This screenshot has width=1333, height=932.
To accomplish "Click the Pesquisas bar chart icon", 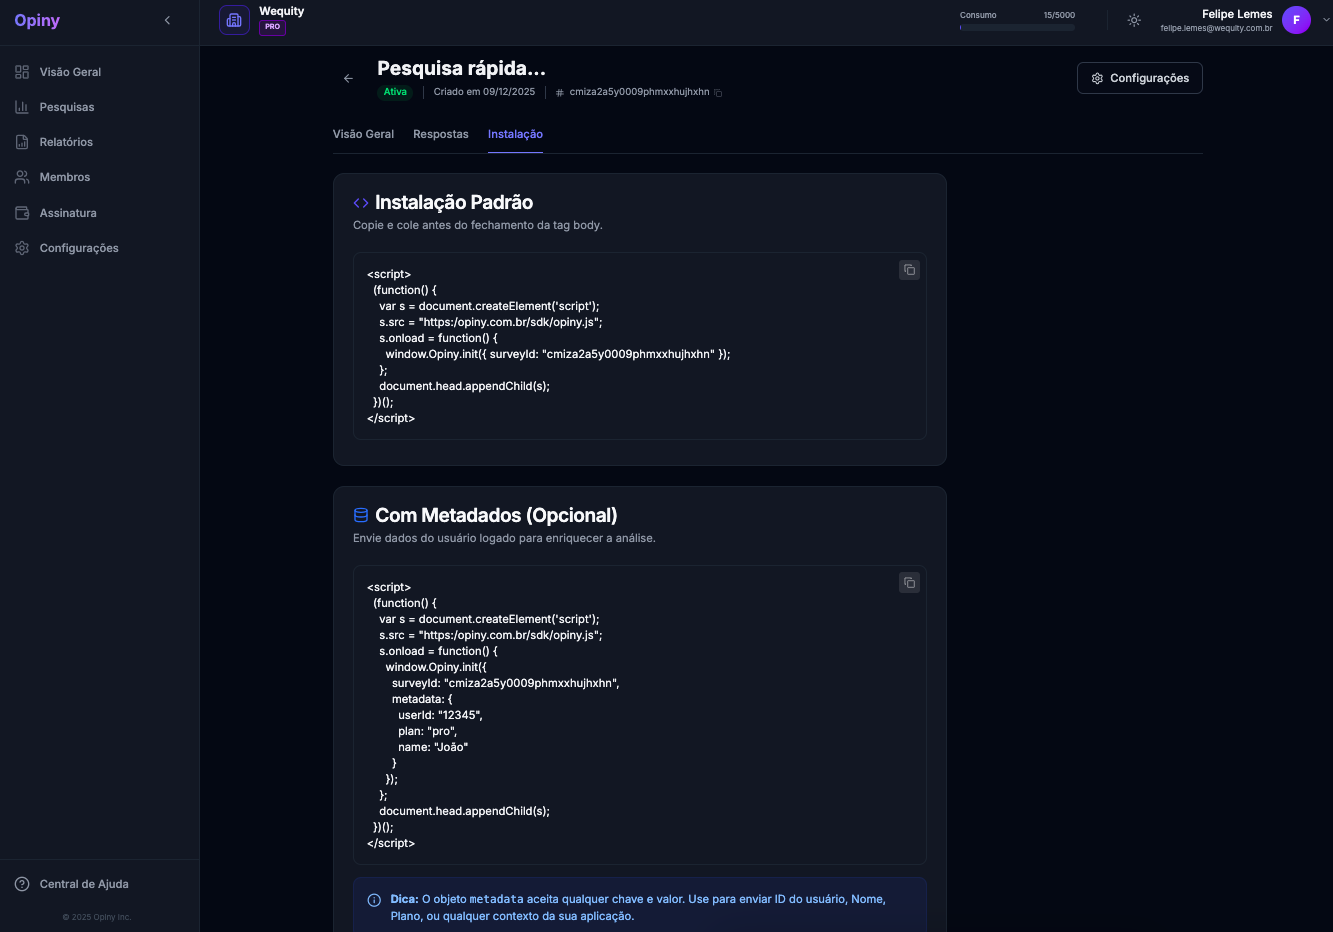I will pyautogui.click(x=22, y=107).
